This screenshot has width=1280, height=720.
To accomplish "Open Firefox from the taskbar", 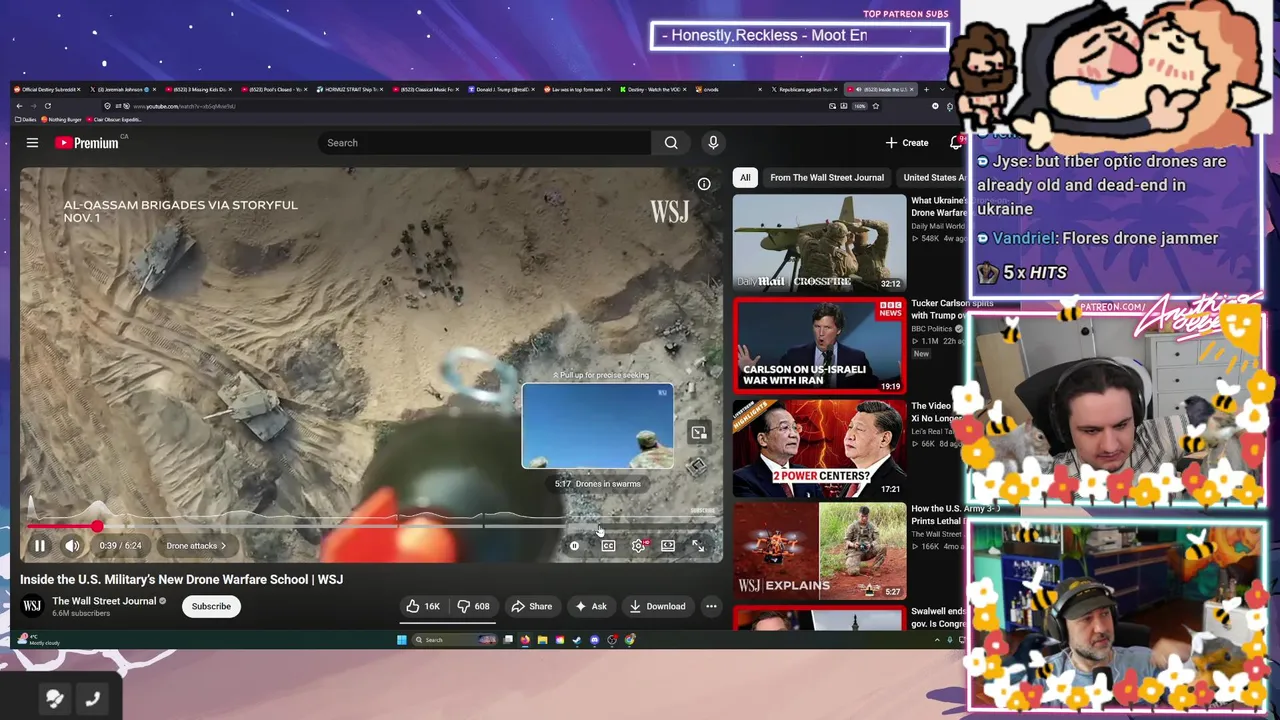I will point(526,640).
